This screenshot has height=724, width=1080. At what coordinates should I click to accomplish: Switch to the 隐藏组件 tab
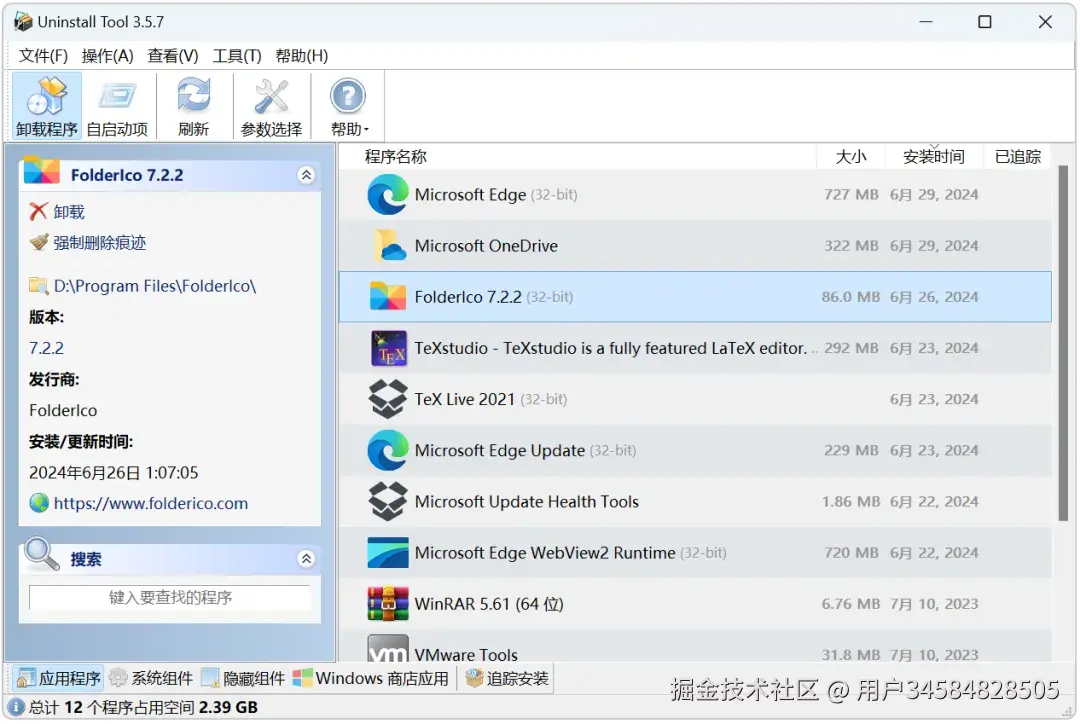pyautogui.click(x=243, y=679)
